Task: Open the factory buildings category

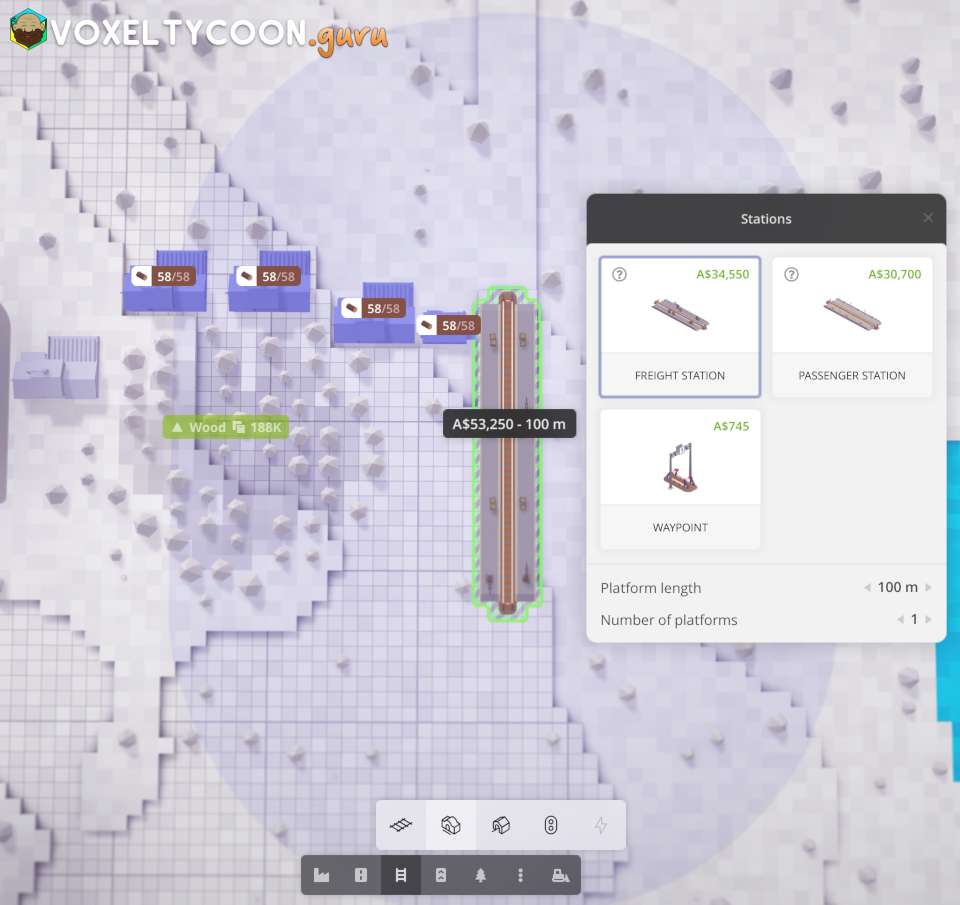Action: point(321,875)
